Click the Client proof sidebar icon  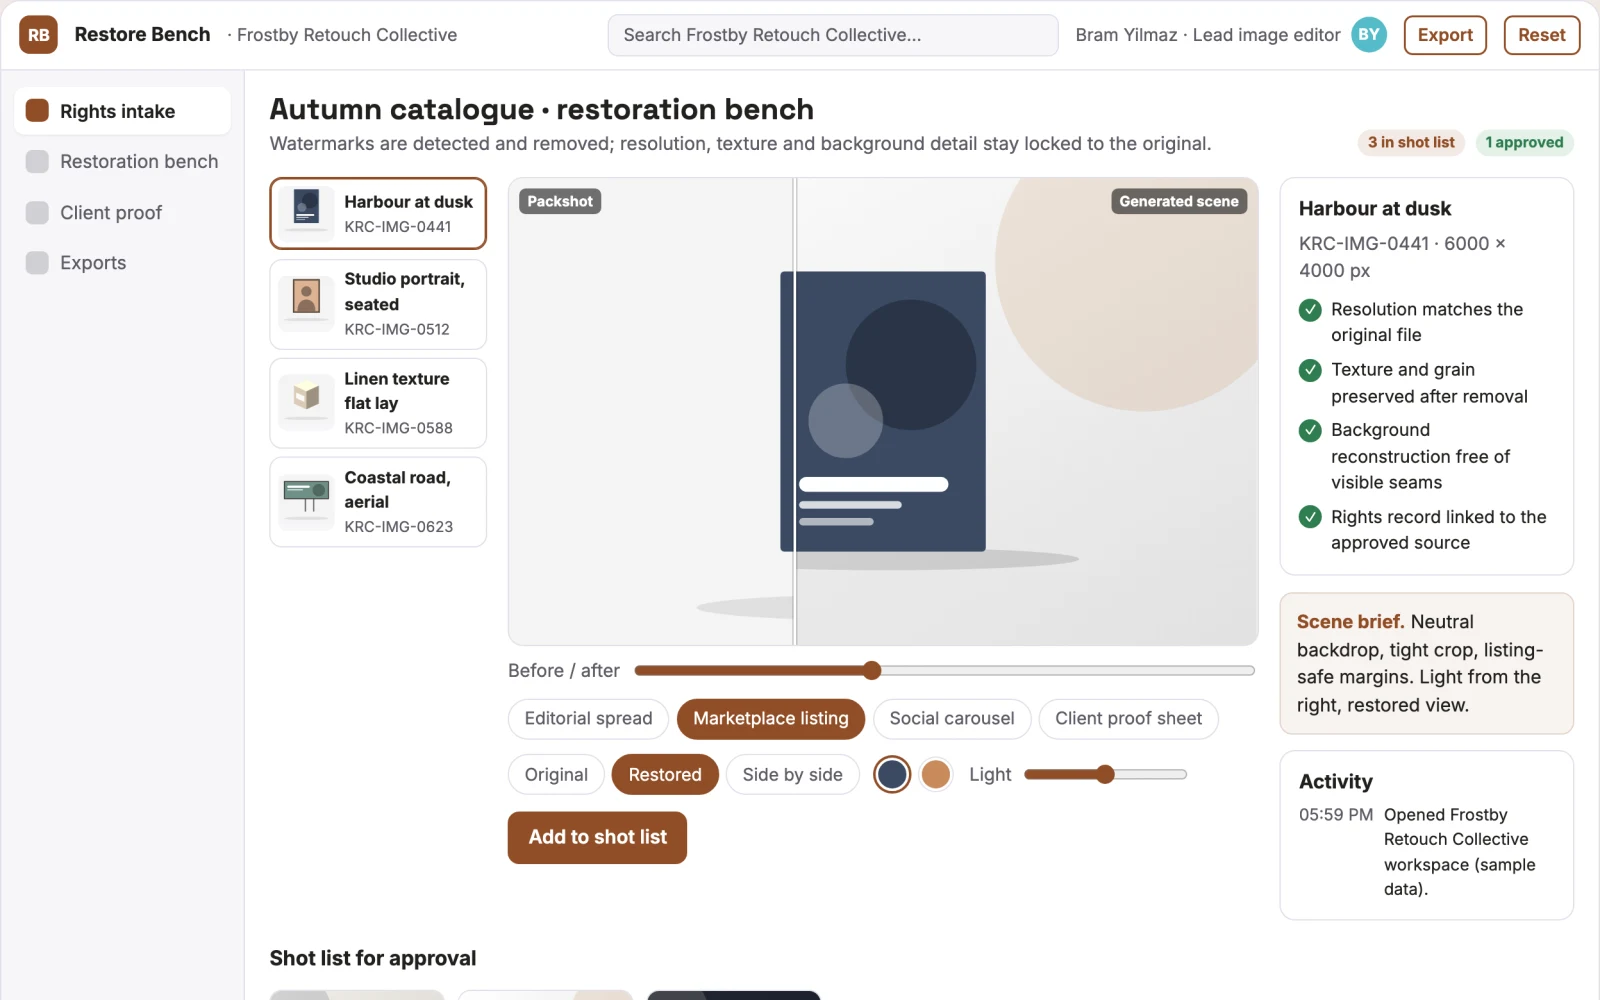(x=37, y=212)
